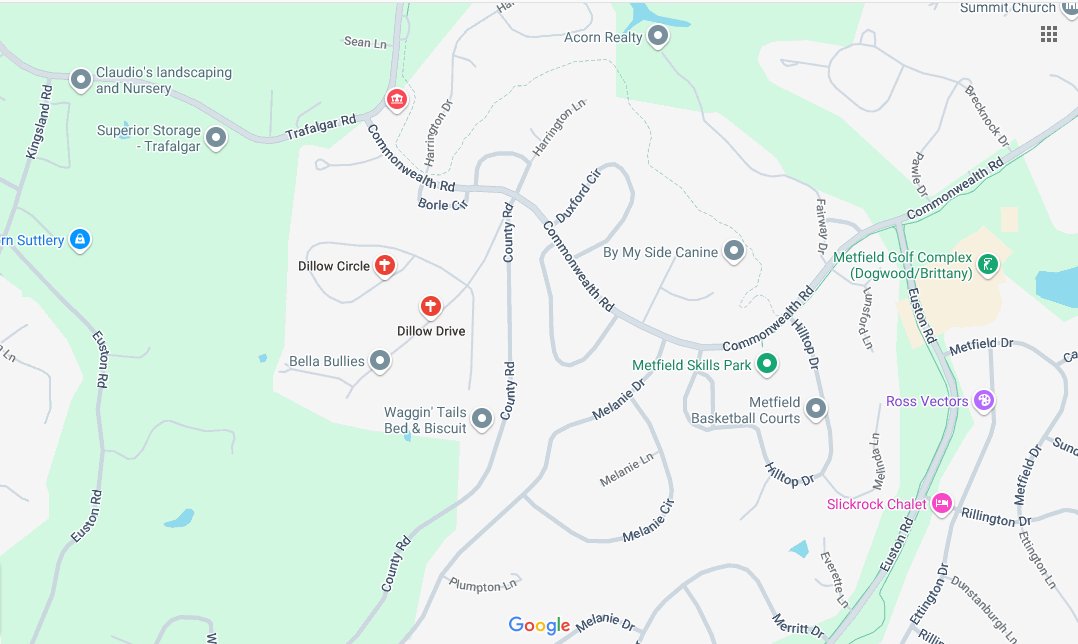The image size is (1078, 644).
Task: Select the Dillow Drive red church marker
Action: pos(431,306)
